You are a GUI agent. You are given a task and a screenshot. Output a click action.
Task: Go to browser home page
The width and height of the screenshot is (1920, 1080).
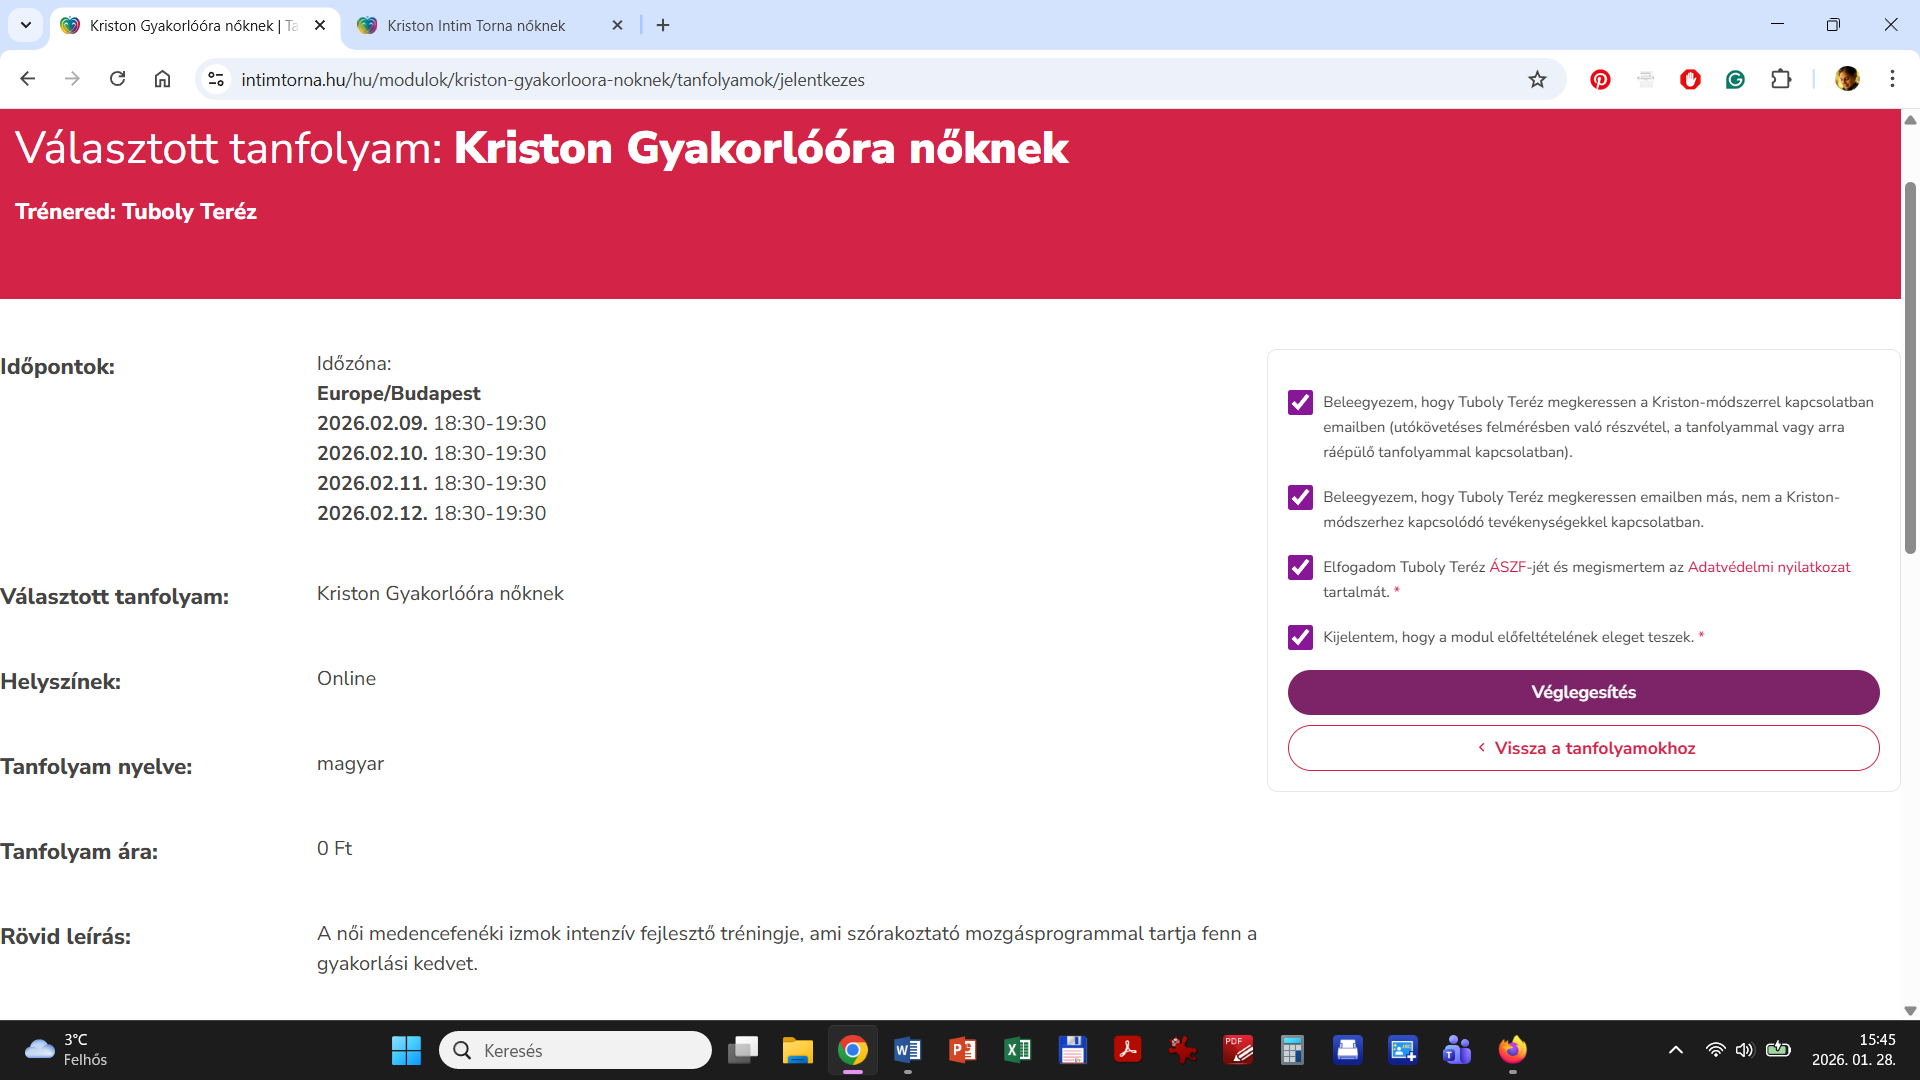pyautogui.click(x=162, y=79)
